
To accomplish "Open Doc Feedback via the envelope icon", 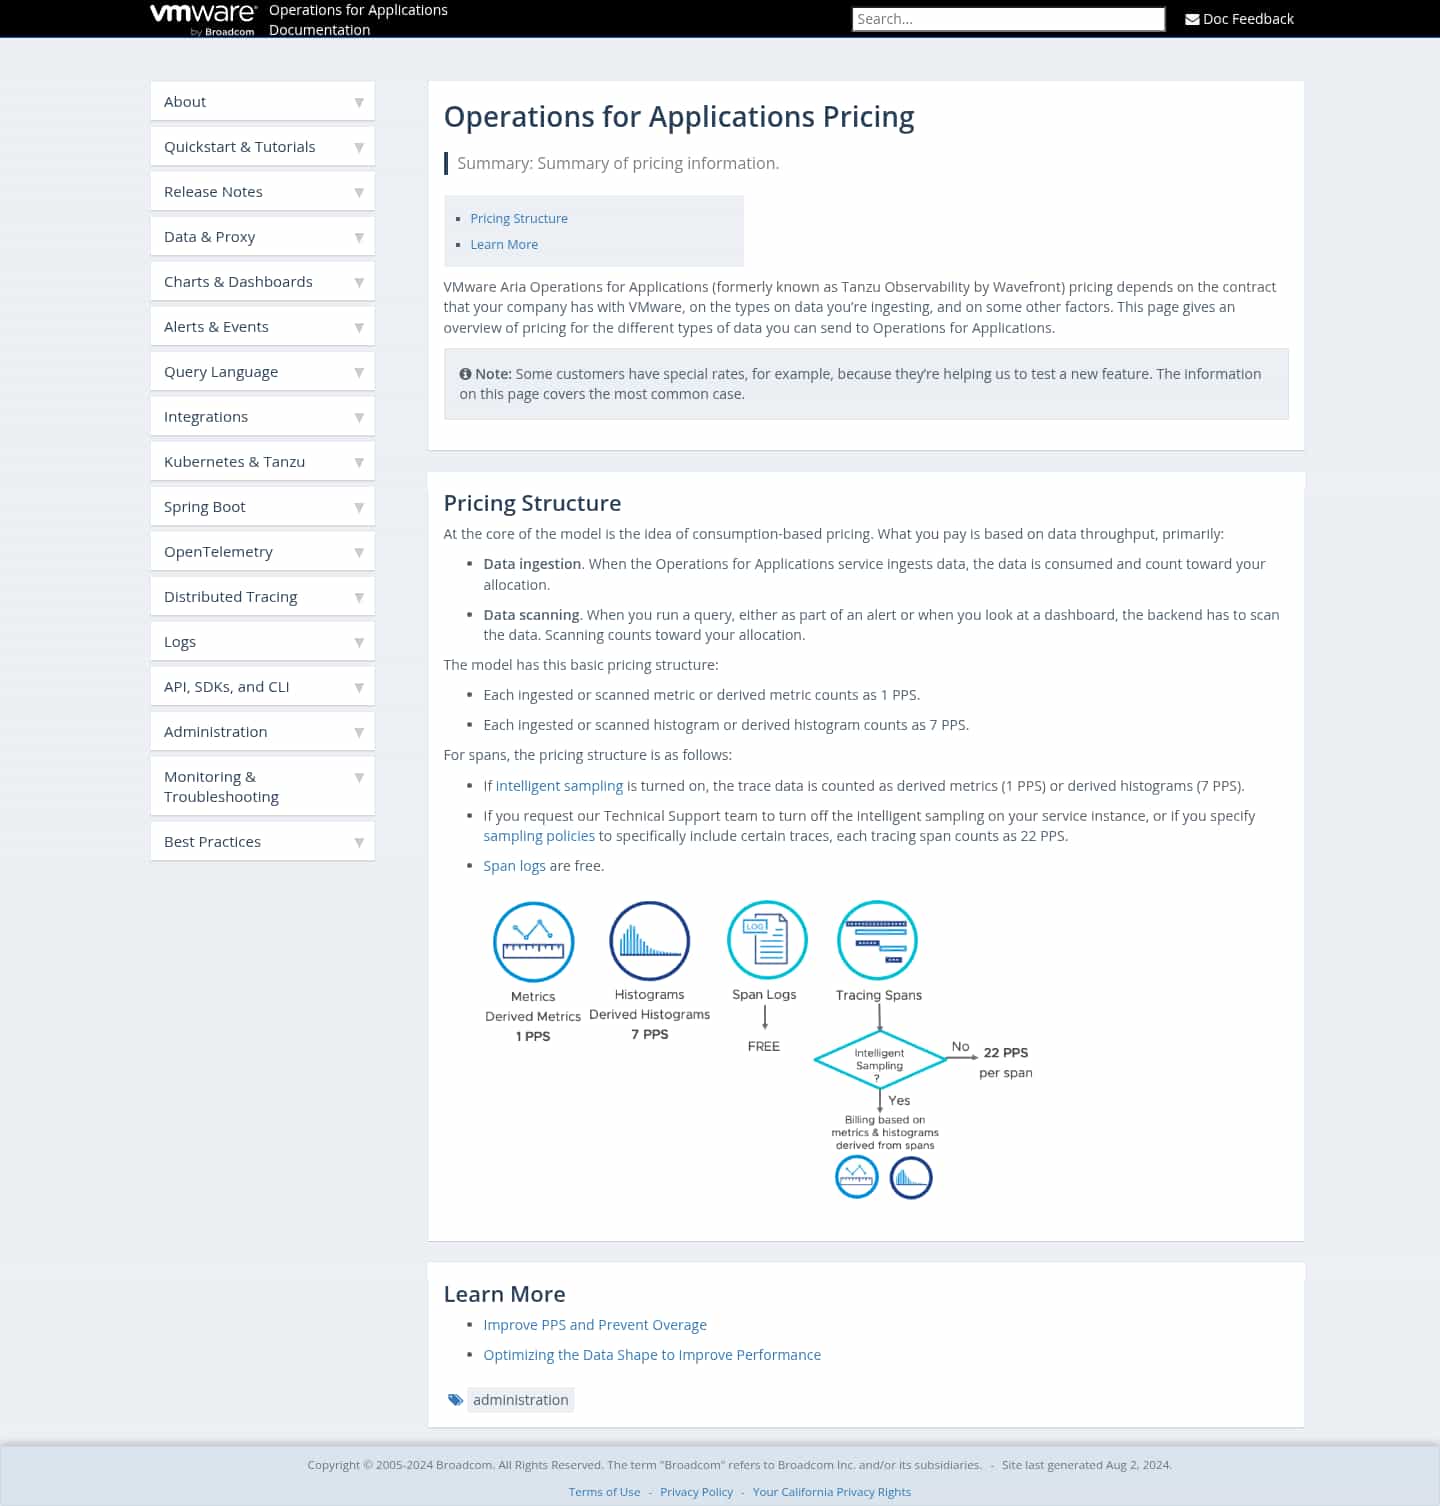I will (1191, 18).
